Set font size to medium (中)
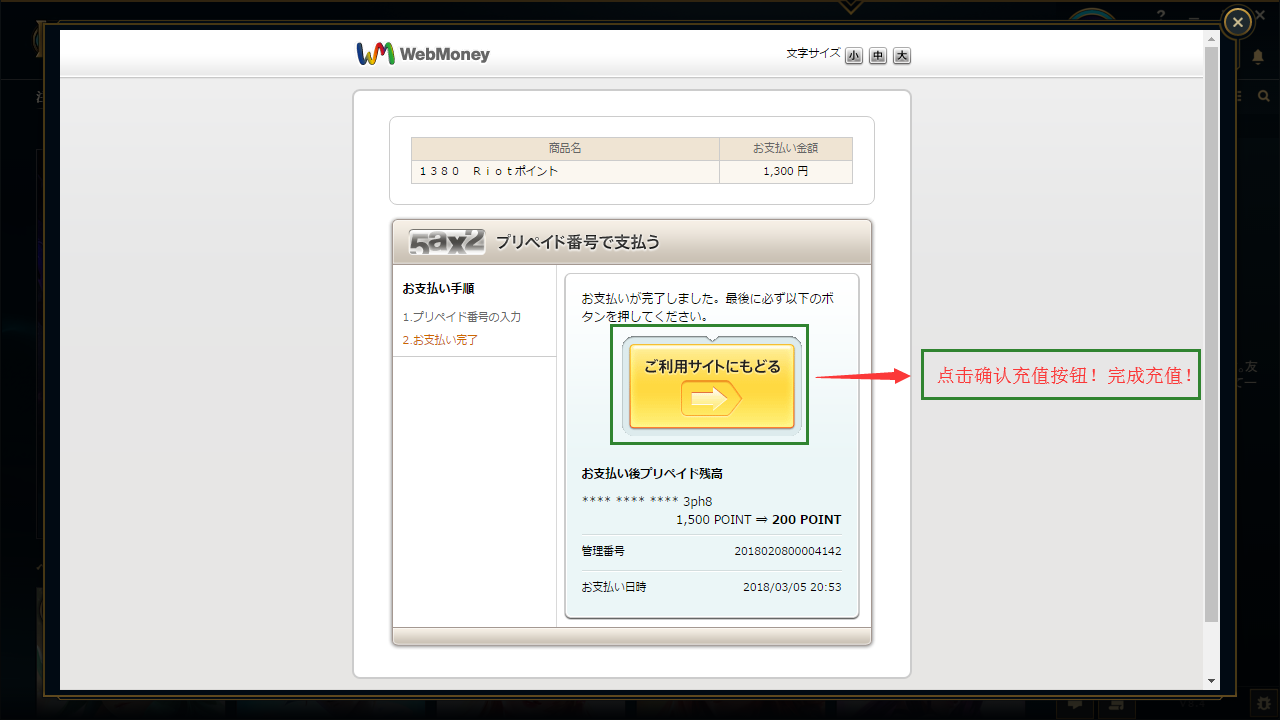The width and height of the screenshot is (1280, 720). point(878,56)
